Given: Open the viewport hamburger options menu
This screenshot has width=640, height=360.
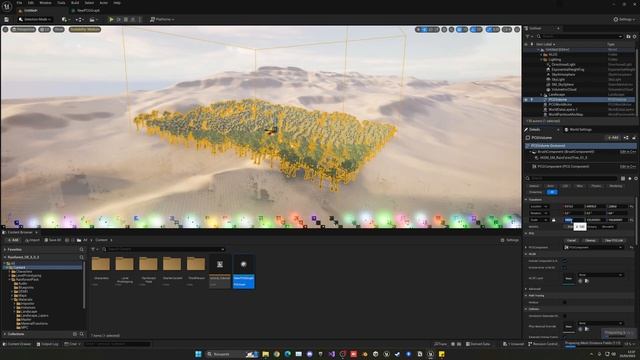Looking at the screenshot, I should coord(5,29).
